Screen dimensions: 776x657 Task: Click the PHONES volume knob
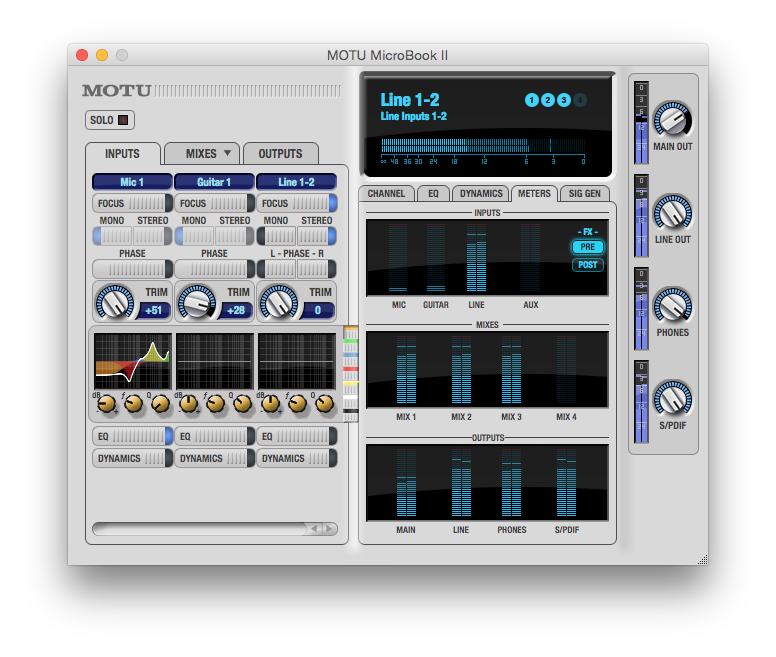click(x=672, y=306)
